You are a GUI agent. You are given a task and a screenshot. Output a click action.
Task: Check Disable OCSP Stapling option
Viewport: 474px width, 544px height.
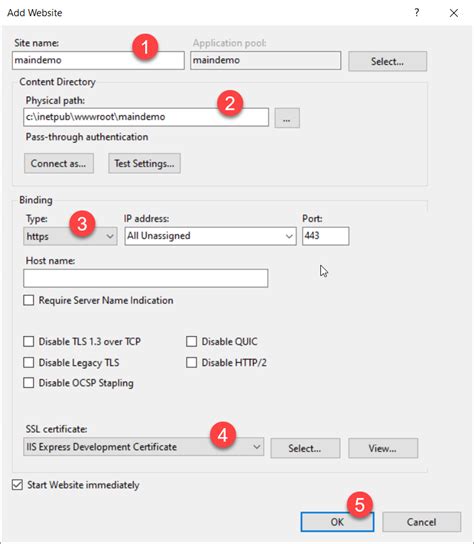point(28,383)
